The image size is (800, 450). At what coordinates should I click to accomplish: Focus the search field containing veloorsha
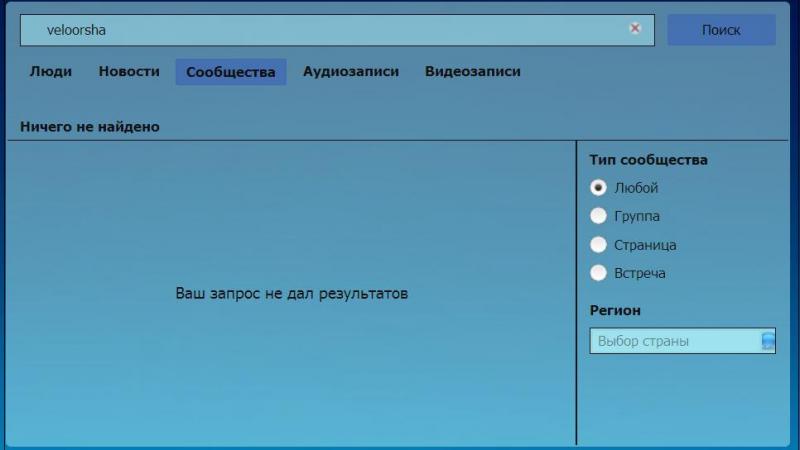(337, 30)
